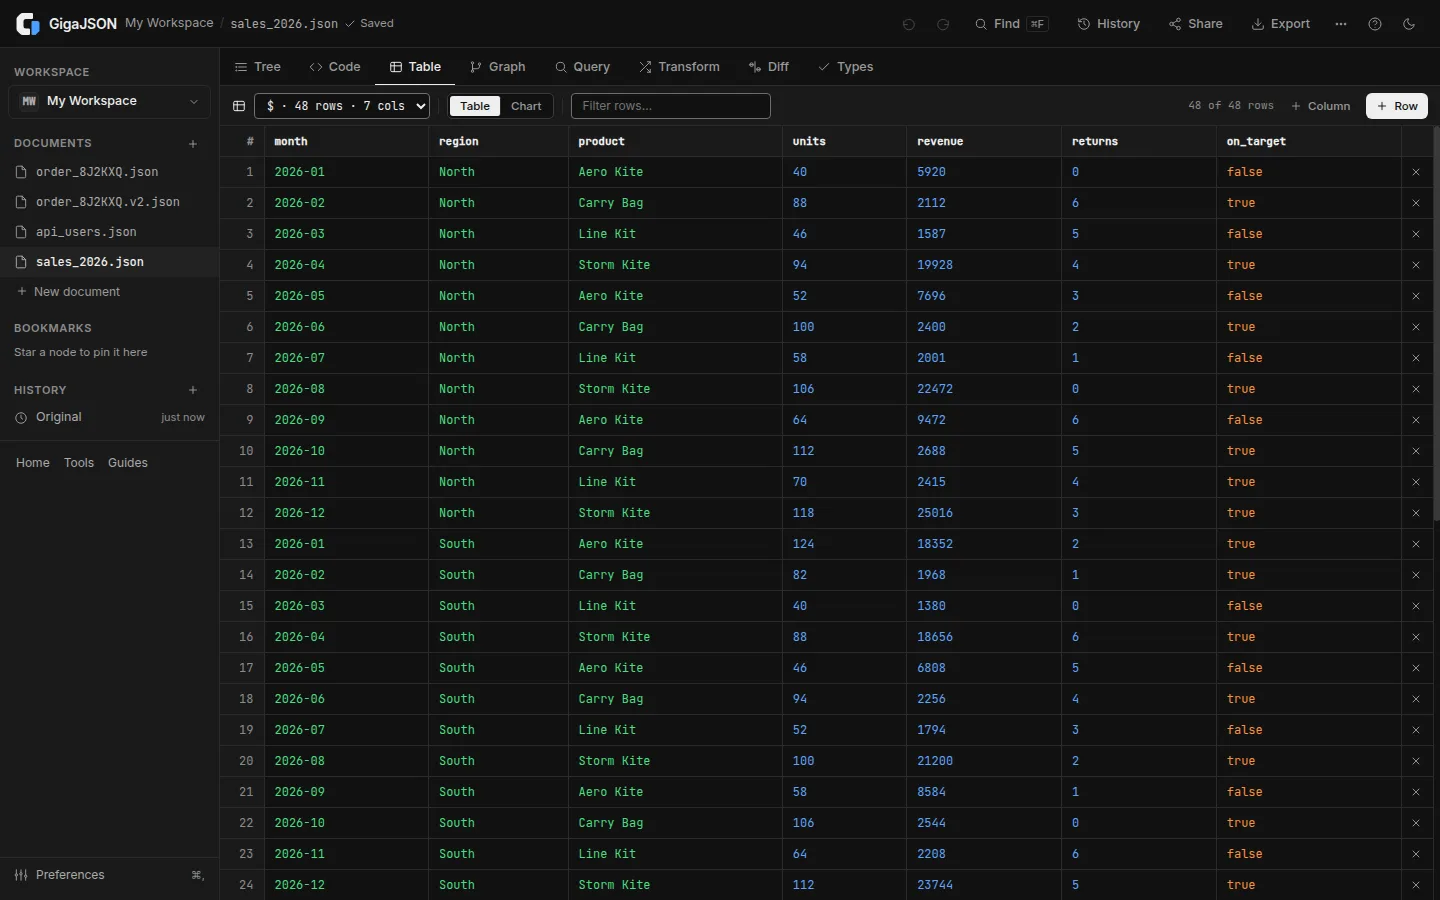This screenshot has height=900, width=1440.
Task: Delete row 16 with the X icon
Action: [x=1416, y=637]
